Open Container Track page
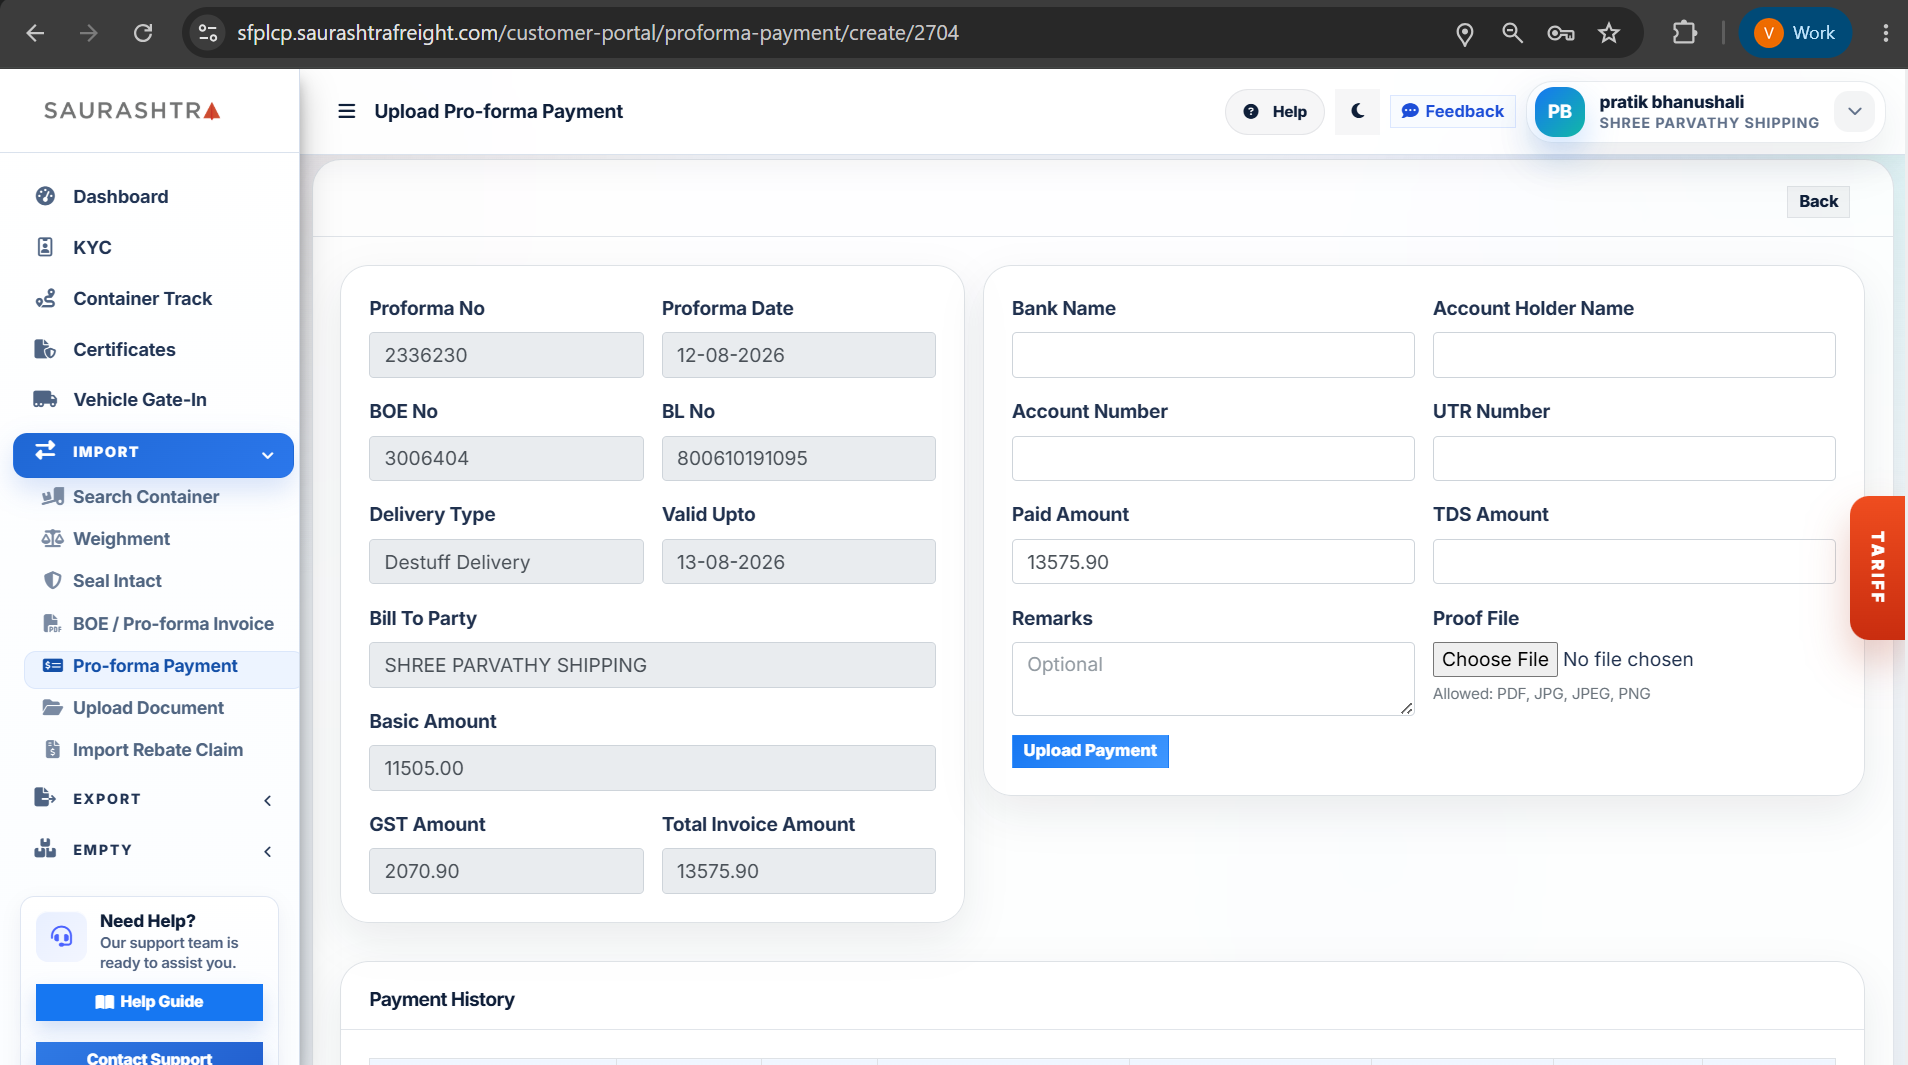Viewport: 1908px width, 1065px height. click(x=142, y=298)
